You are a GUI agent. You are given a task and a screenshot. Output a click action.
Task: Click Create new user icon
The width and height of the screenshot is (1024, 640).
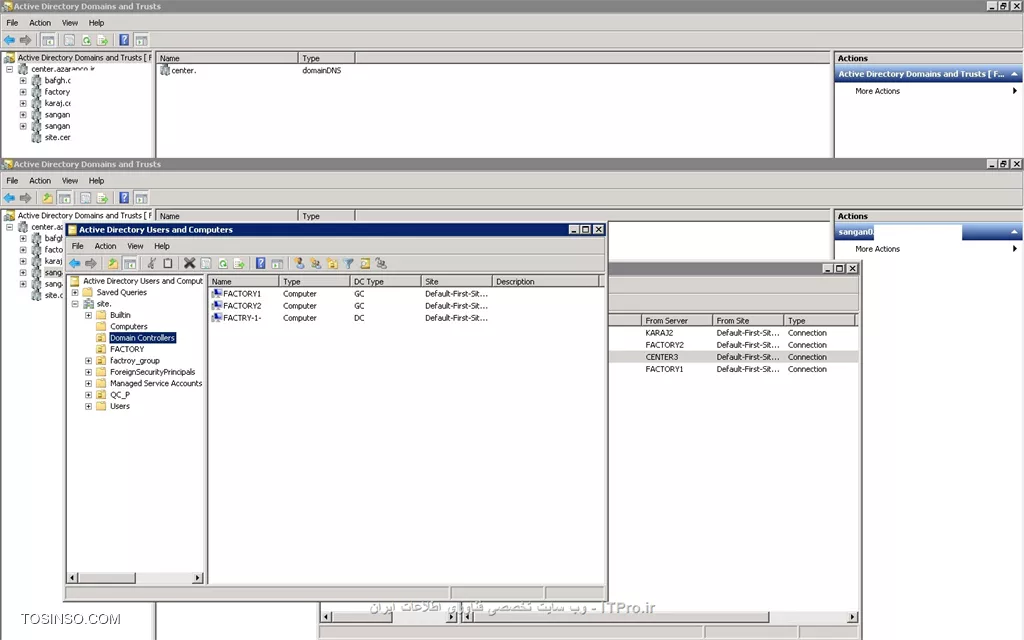pyautogui.click(x=299, y=264)
